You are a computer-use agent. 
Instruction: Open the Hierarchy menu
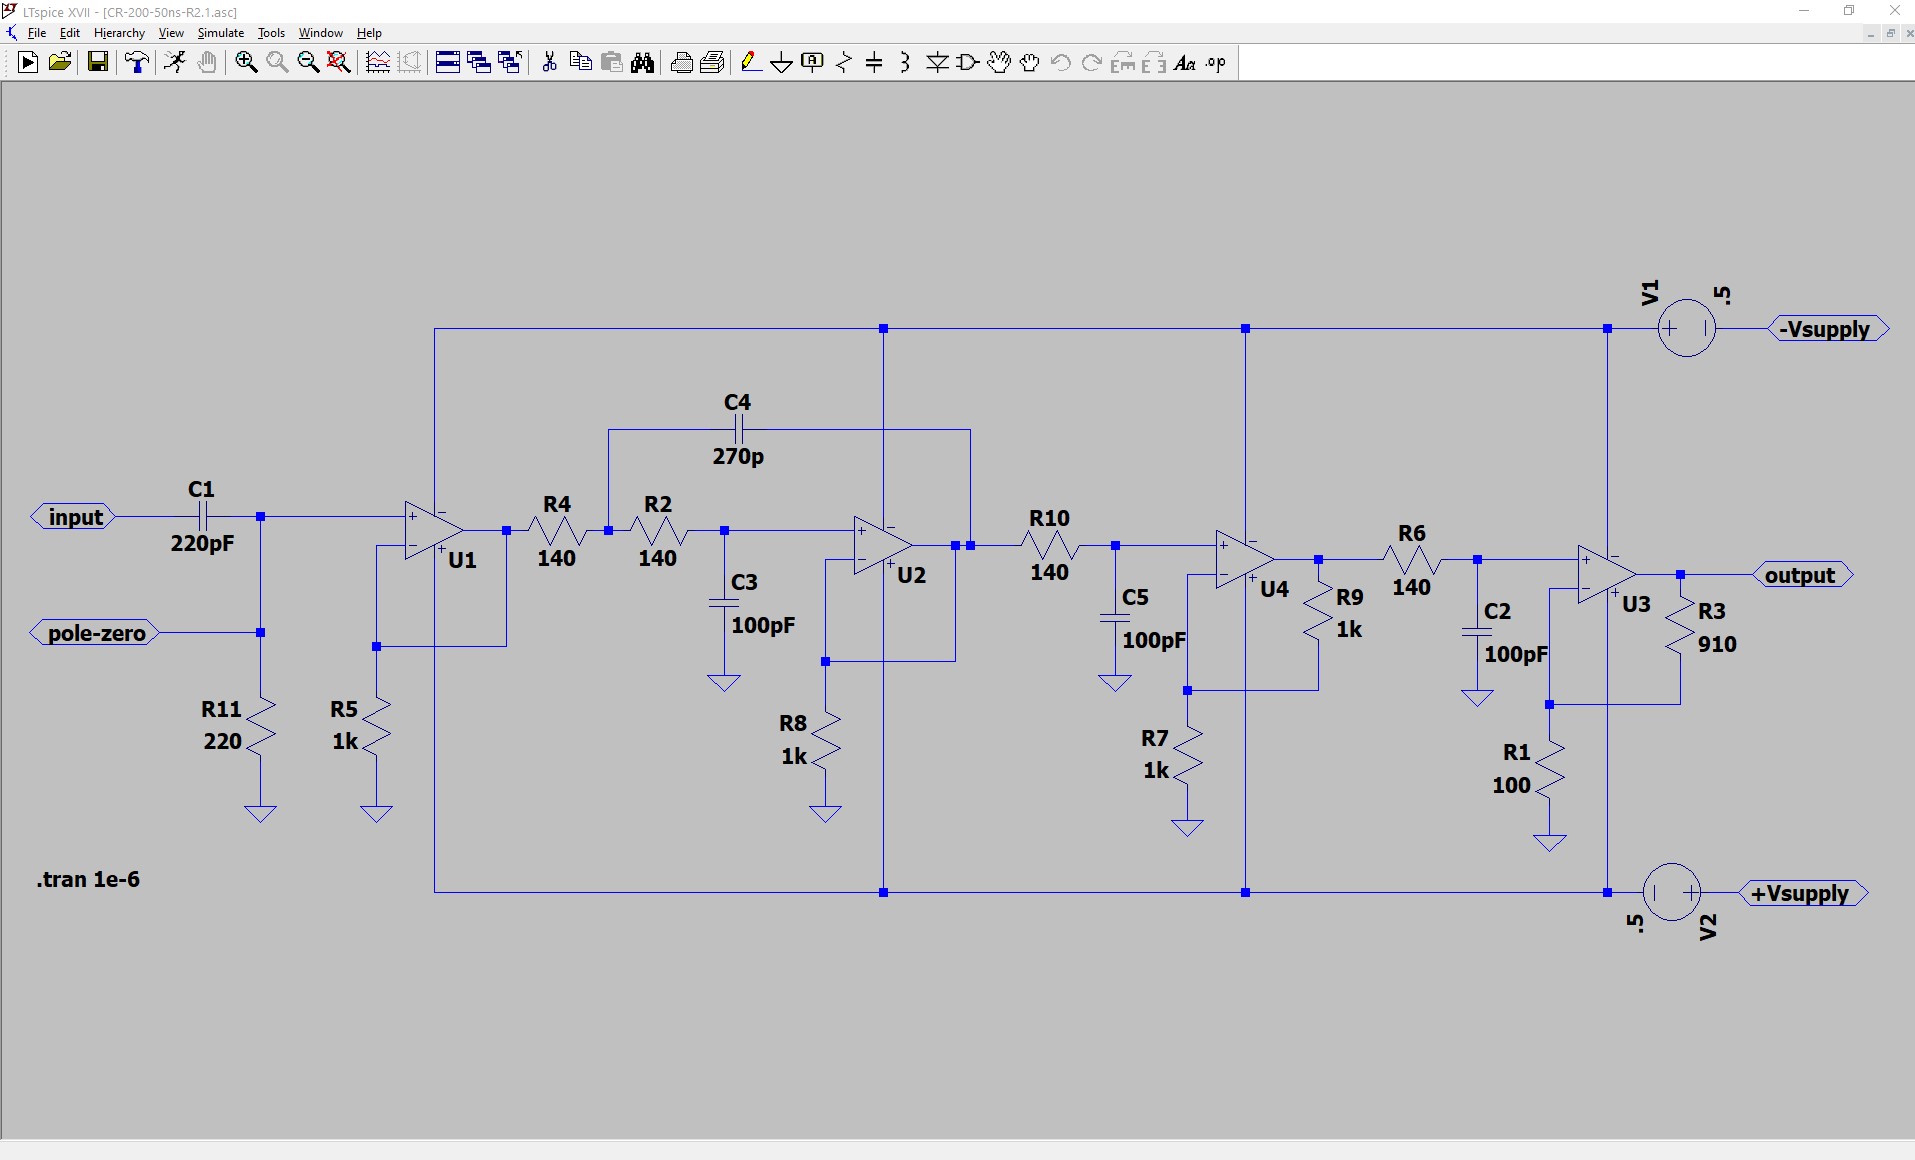pos(119,33)
